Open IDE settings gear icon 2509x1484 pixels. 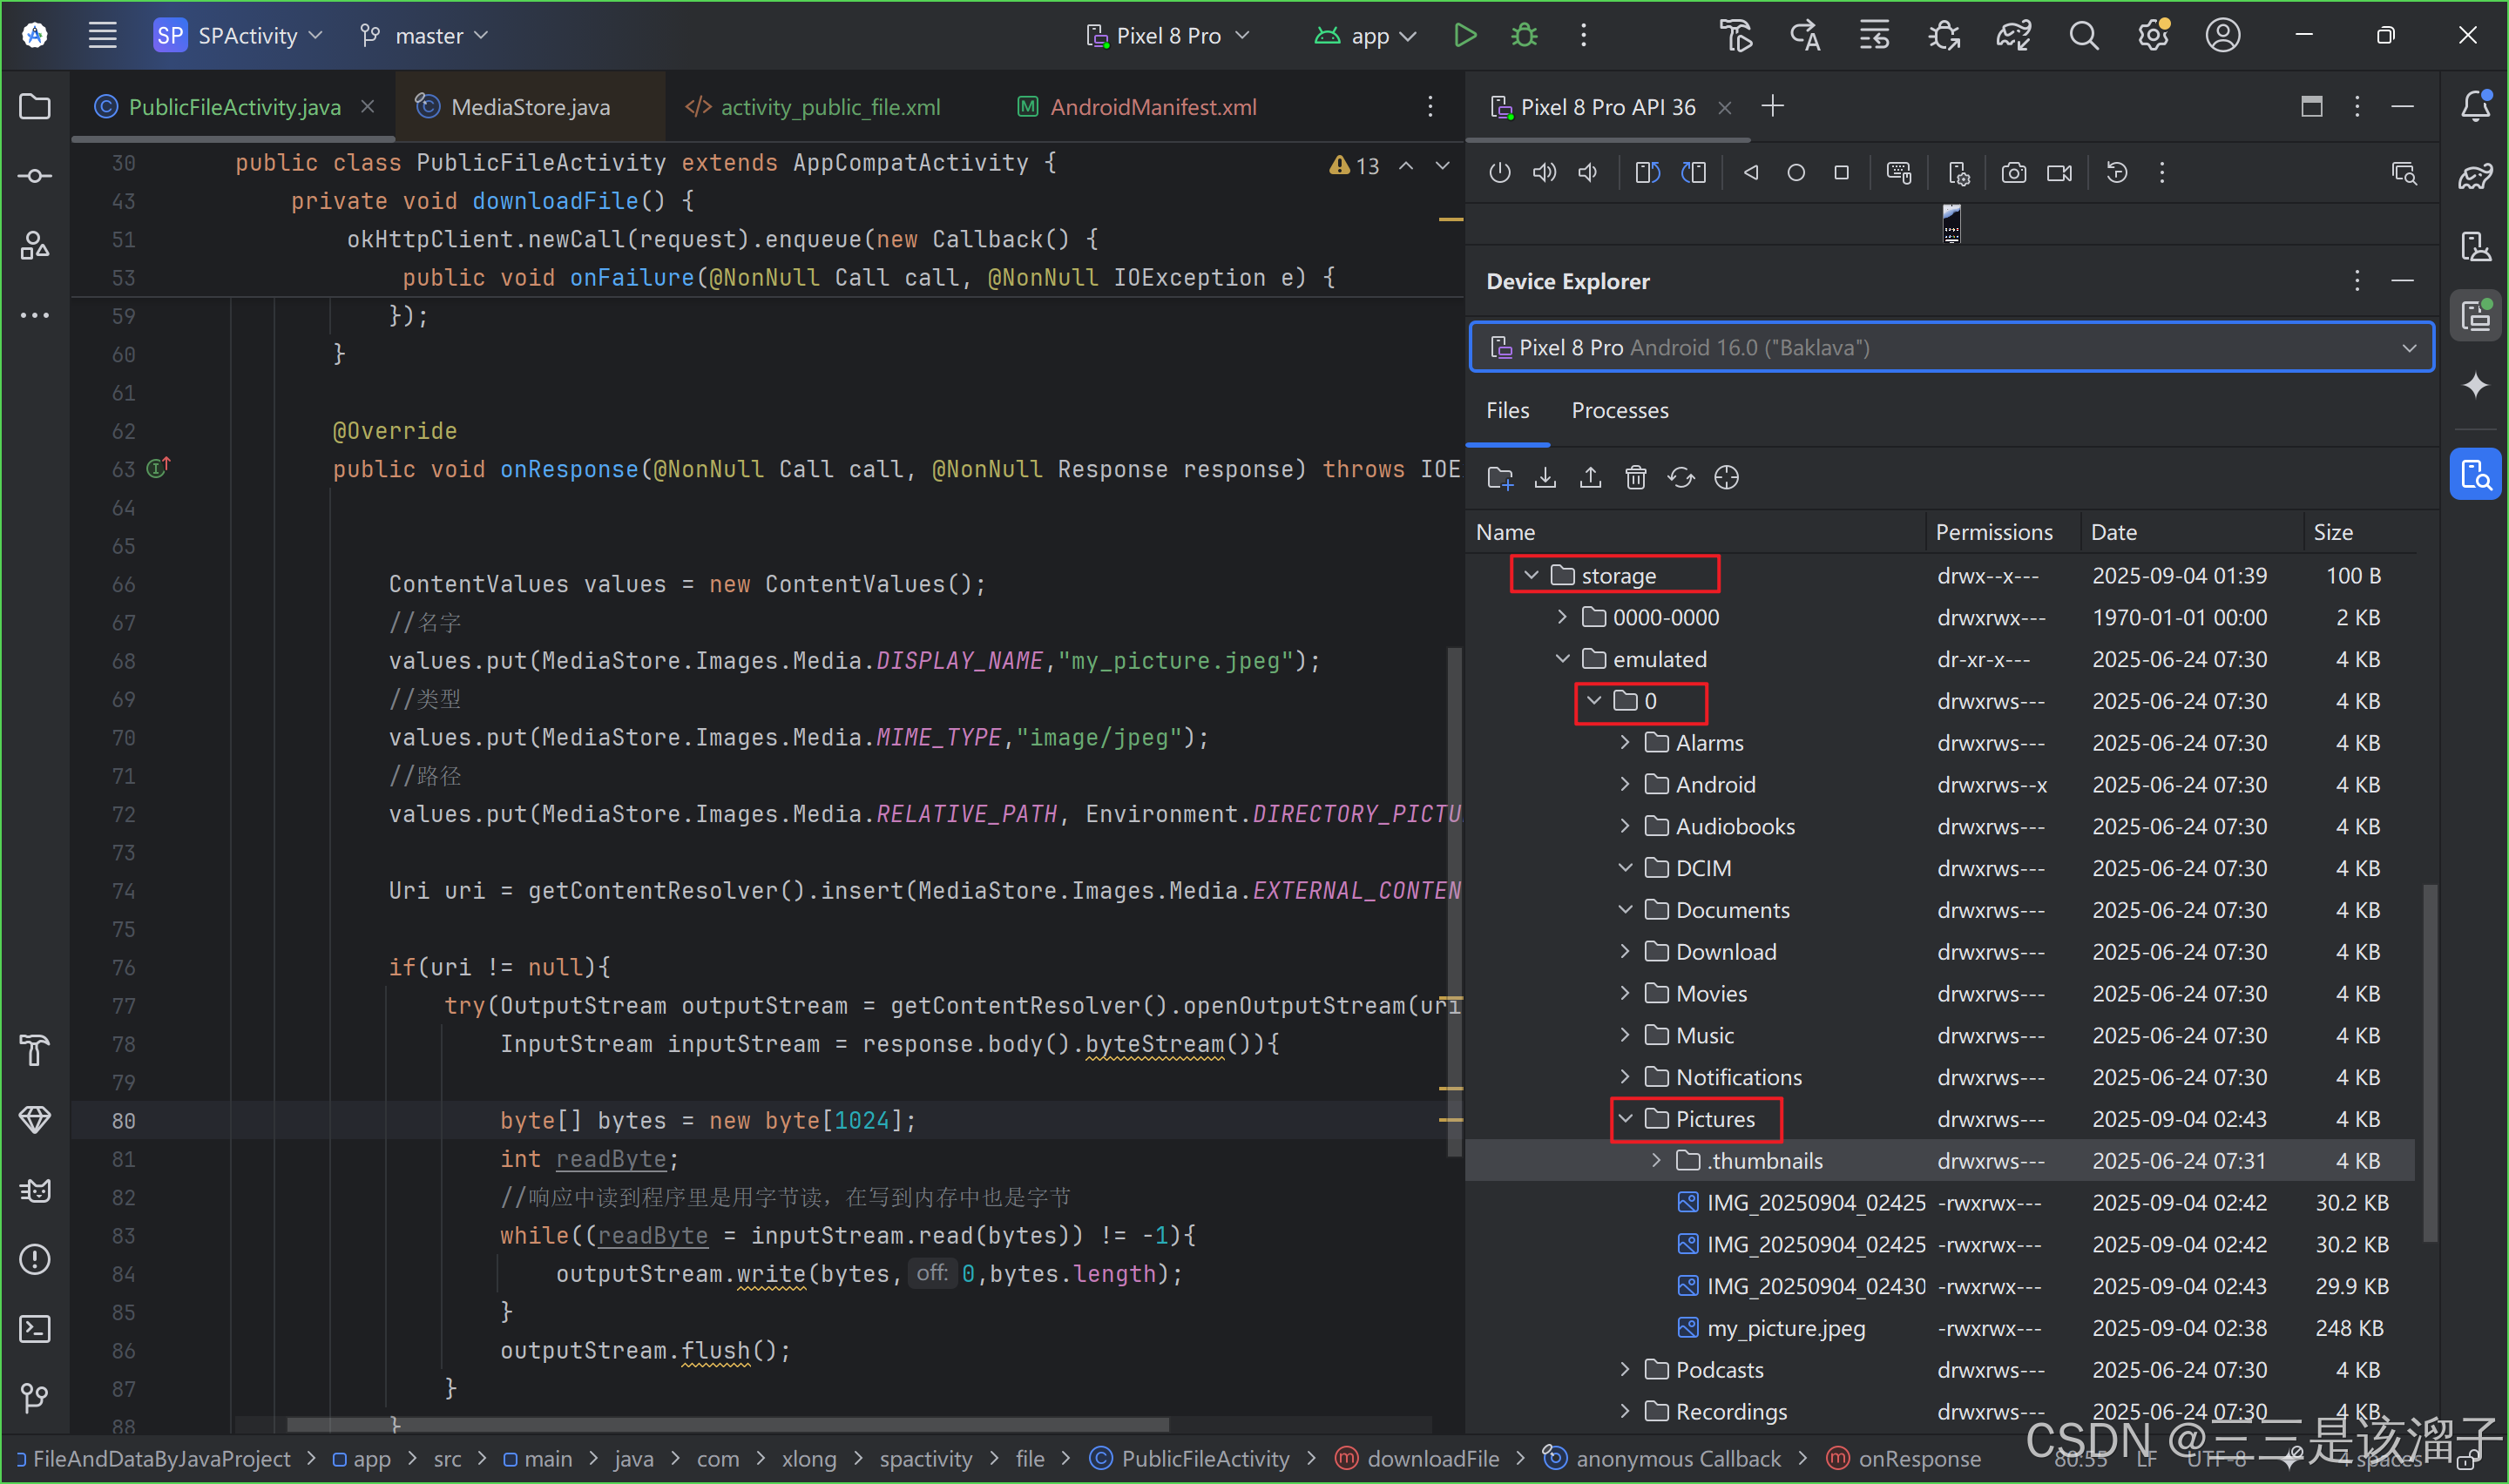(x=2153, y=36)
